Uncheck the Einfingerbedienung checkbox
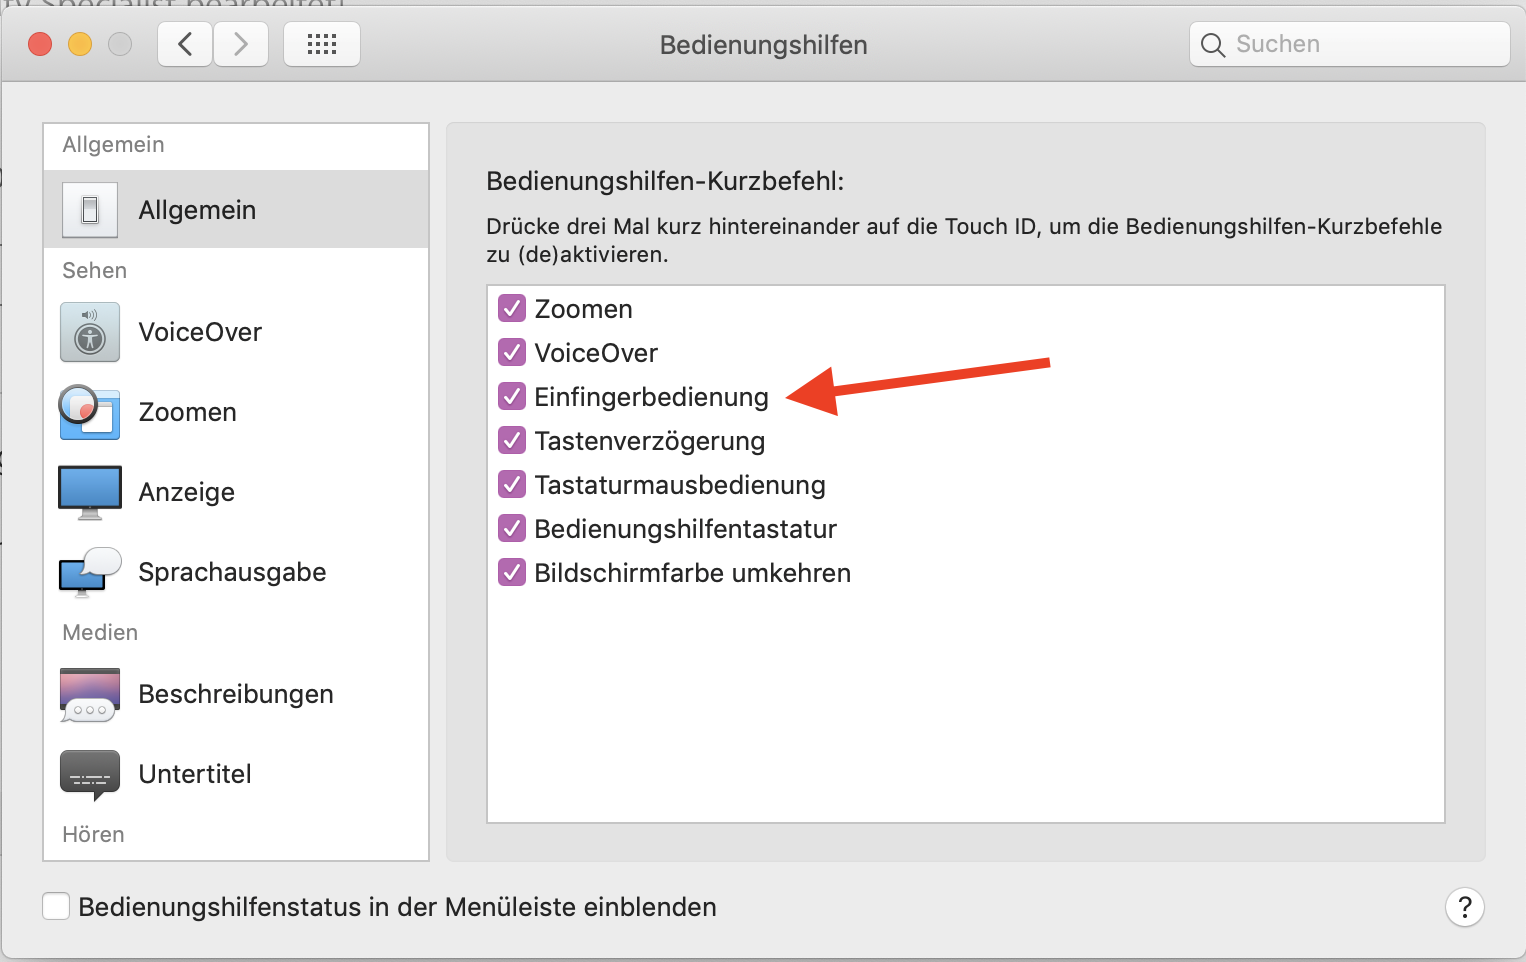Screen dimensions: 1526x962 (512, 397)
